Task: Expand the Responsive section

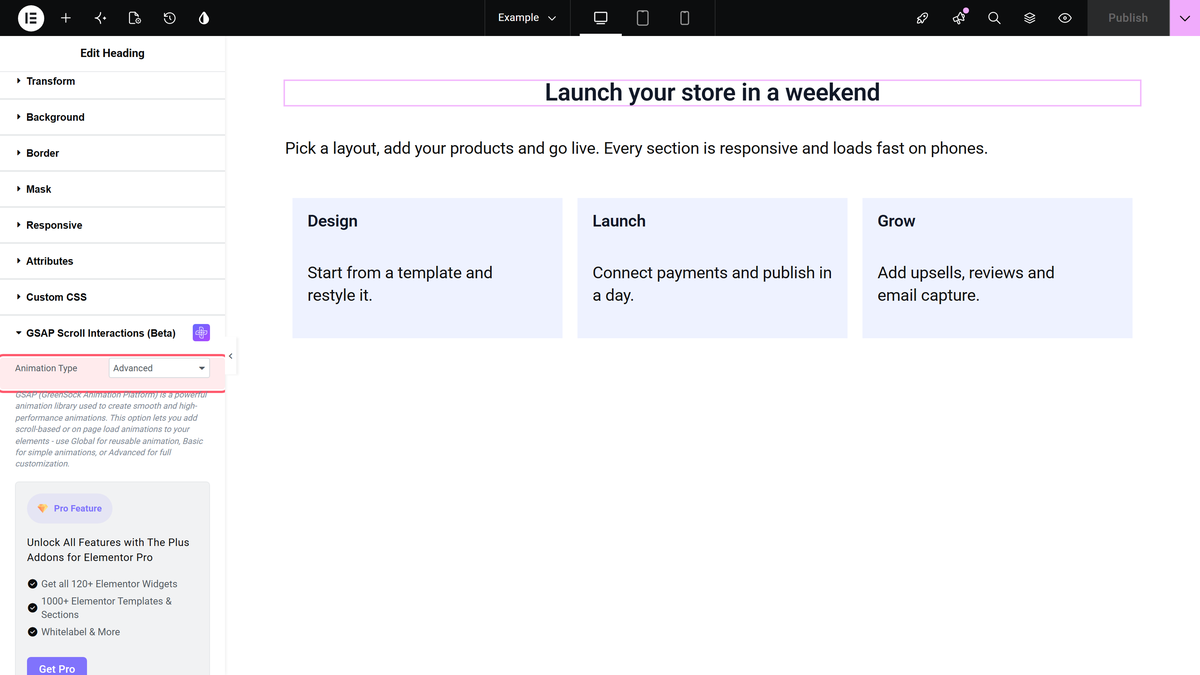Action: click(113, 225)
